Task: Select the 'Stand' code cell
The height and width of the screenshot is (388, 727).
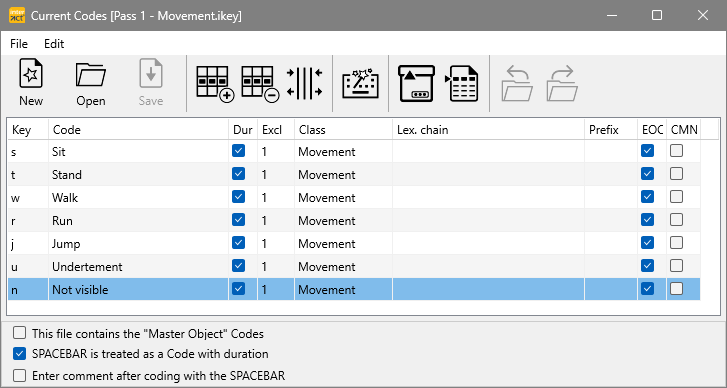Action: click(x=139, y=174)
